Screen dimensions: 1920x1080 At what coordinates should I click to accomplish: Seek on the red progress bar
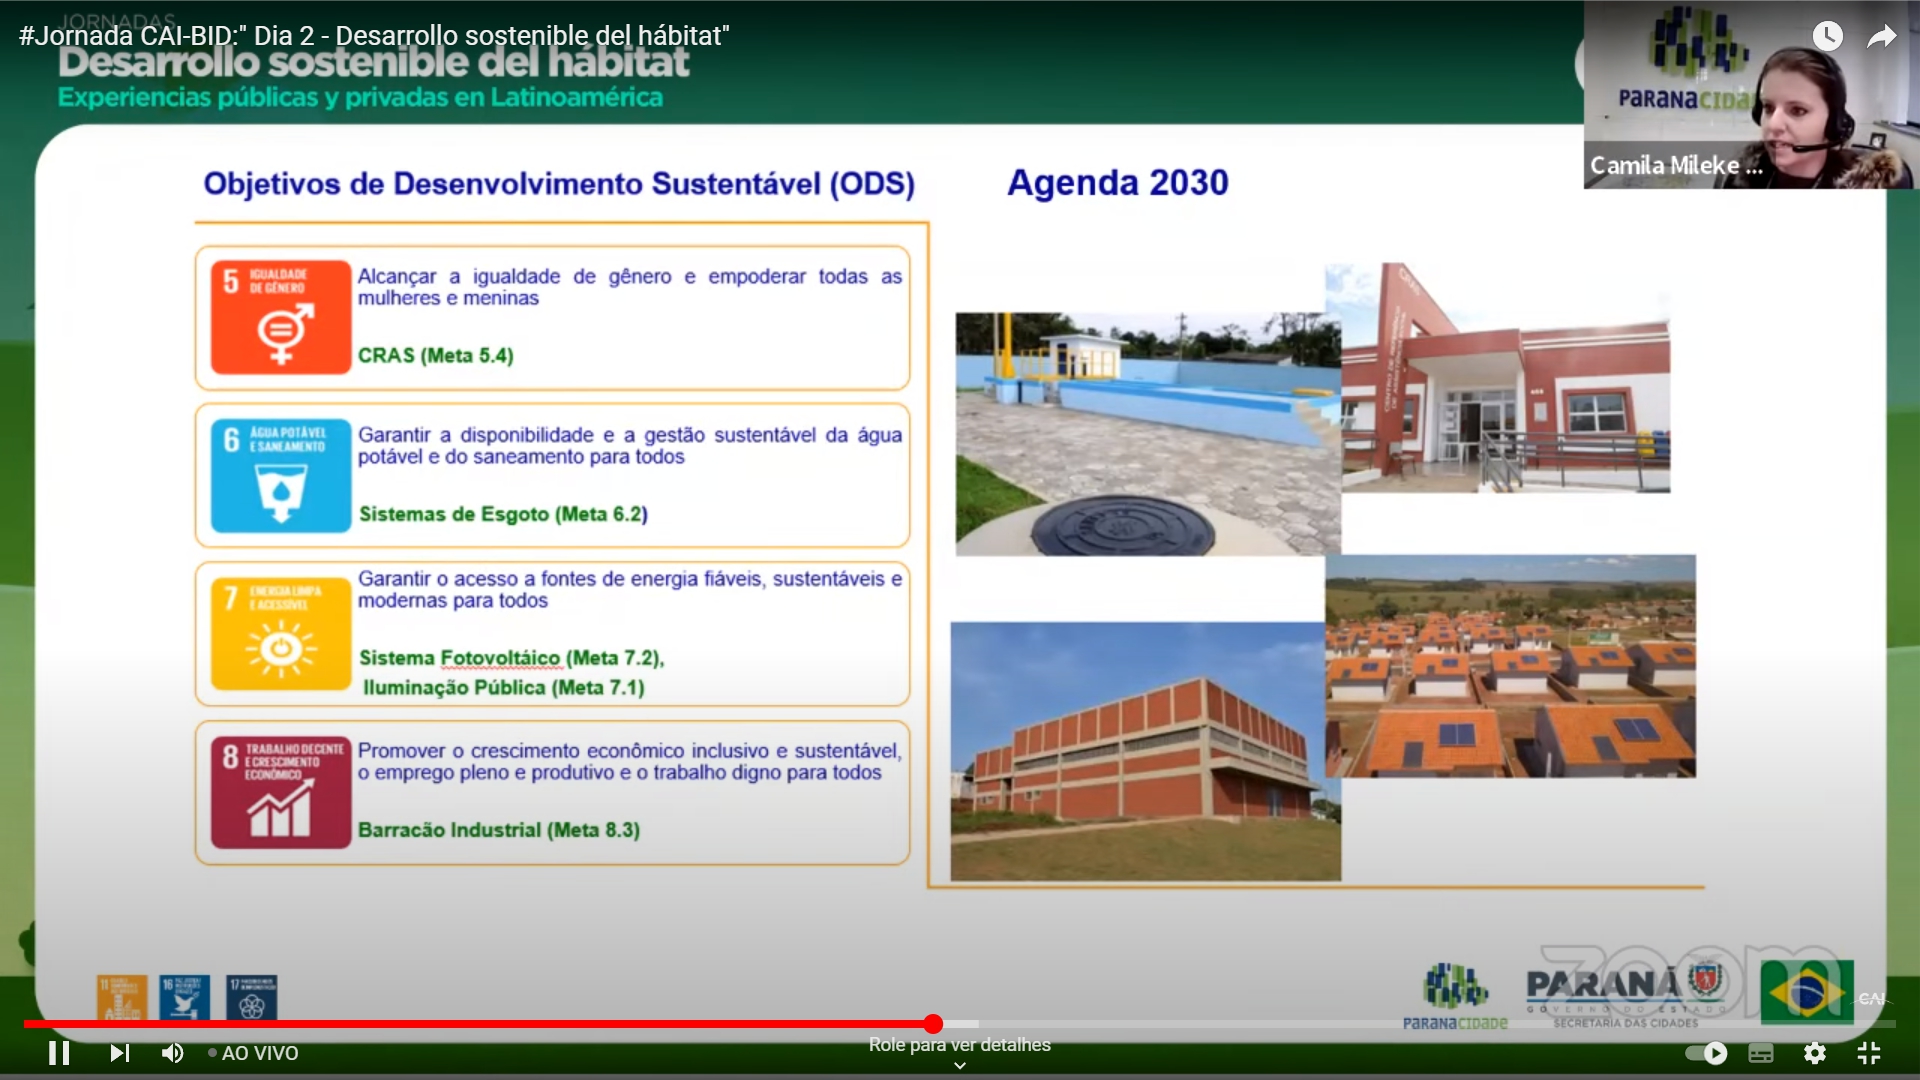[935, 1024]
